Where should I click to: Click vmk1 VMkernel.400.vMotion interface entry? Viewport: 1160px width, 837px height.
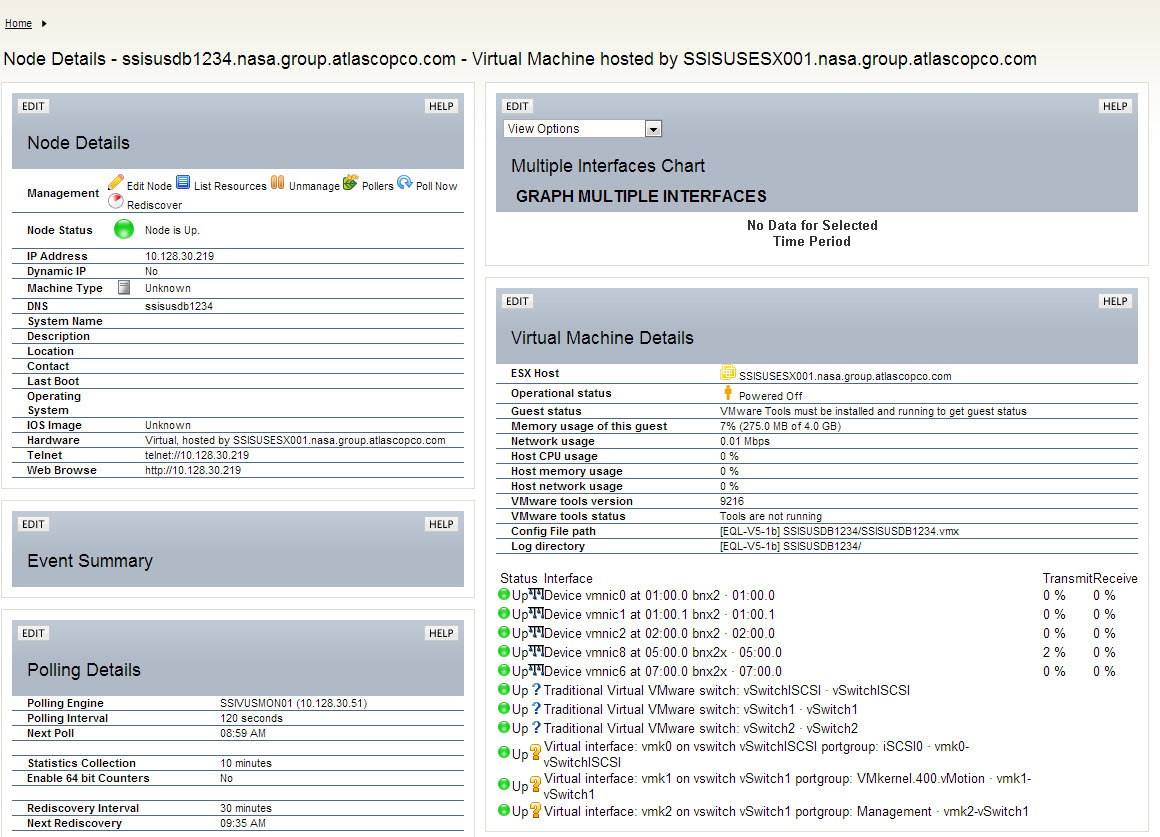tap(787, 786)
